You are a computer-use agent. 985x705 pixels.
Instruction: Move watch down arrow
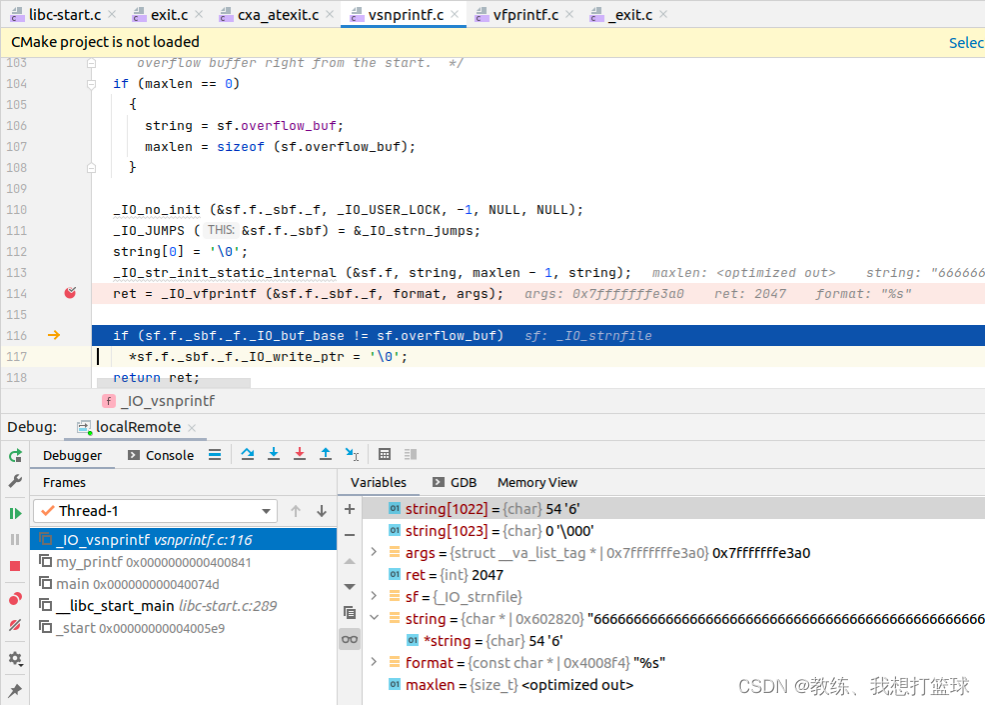350,586
